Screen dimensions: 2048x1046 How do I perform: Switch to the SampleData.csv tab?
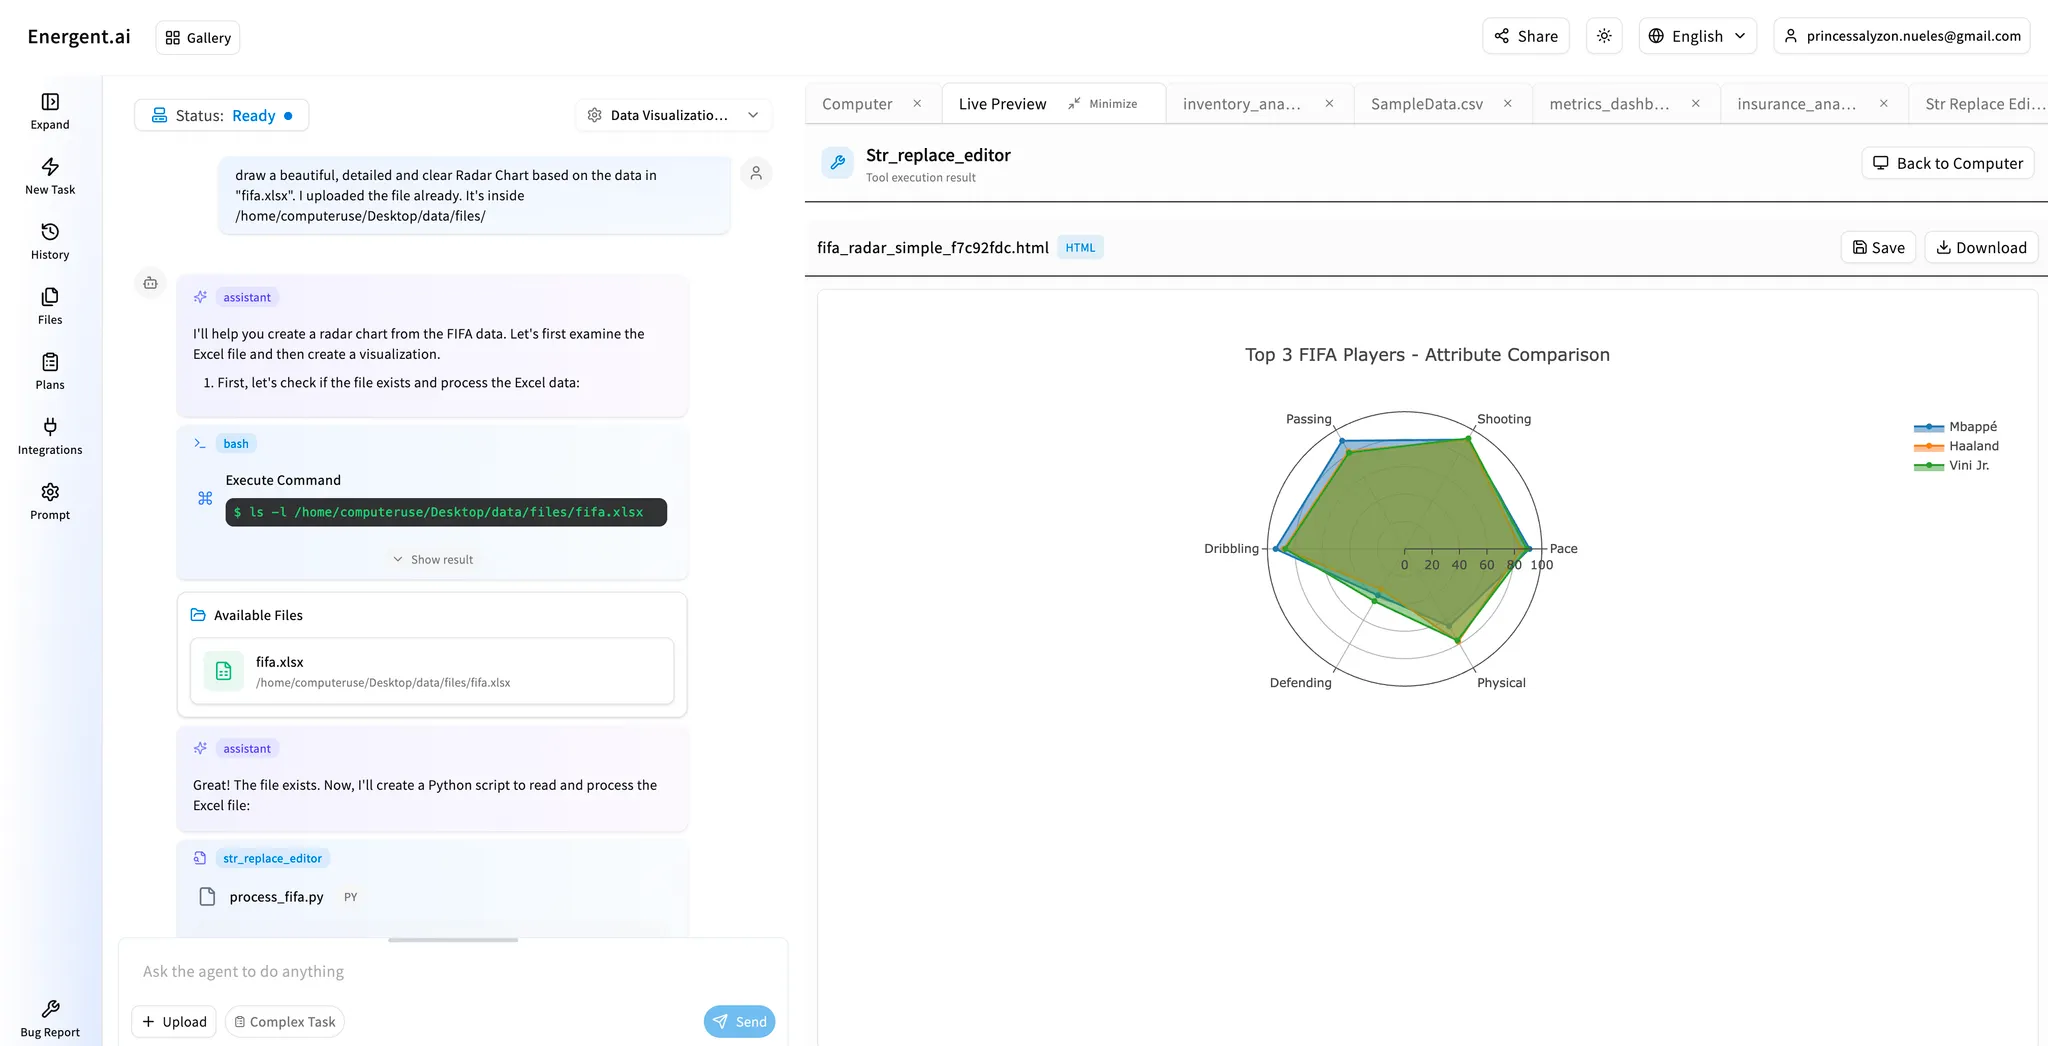click(1426, 103)
